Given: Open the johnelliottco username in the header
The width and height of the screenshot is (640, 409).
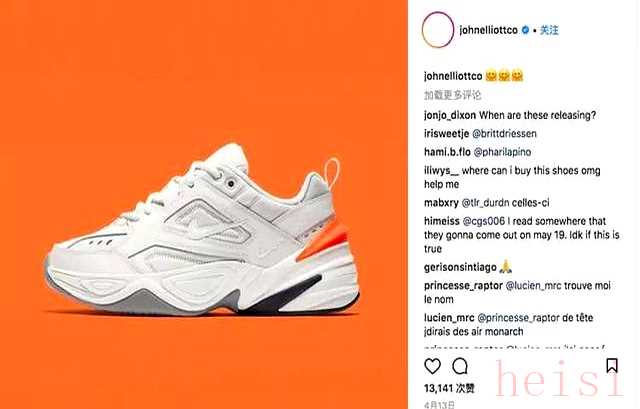Looking at the screenshot, I should tap(489, 30).
